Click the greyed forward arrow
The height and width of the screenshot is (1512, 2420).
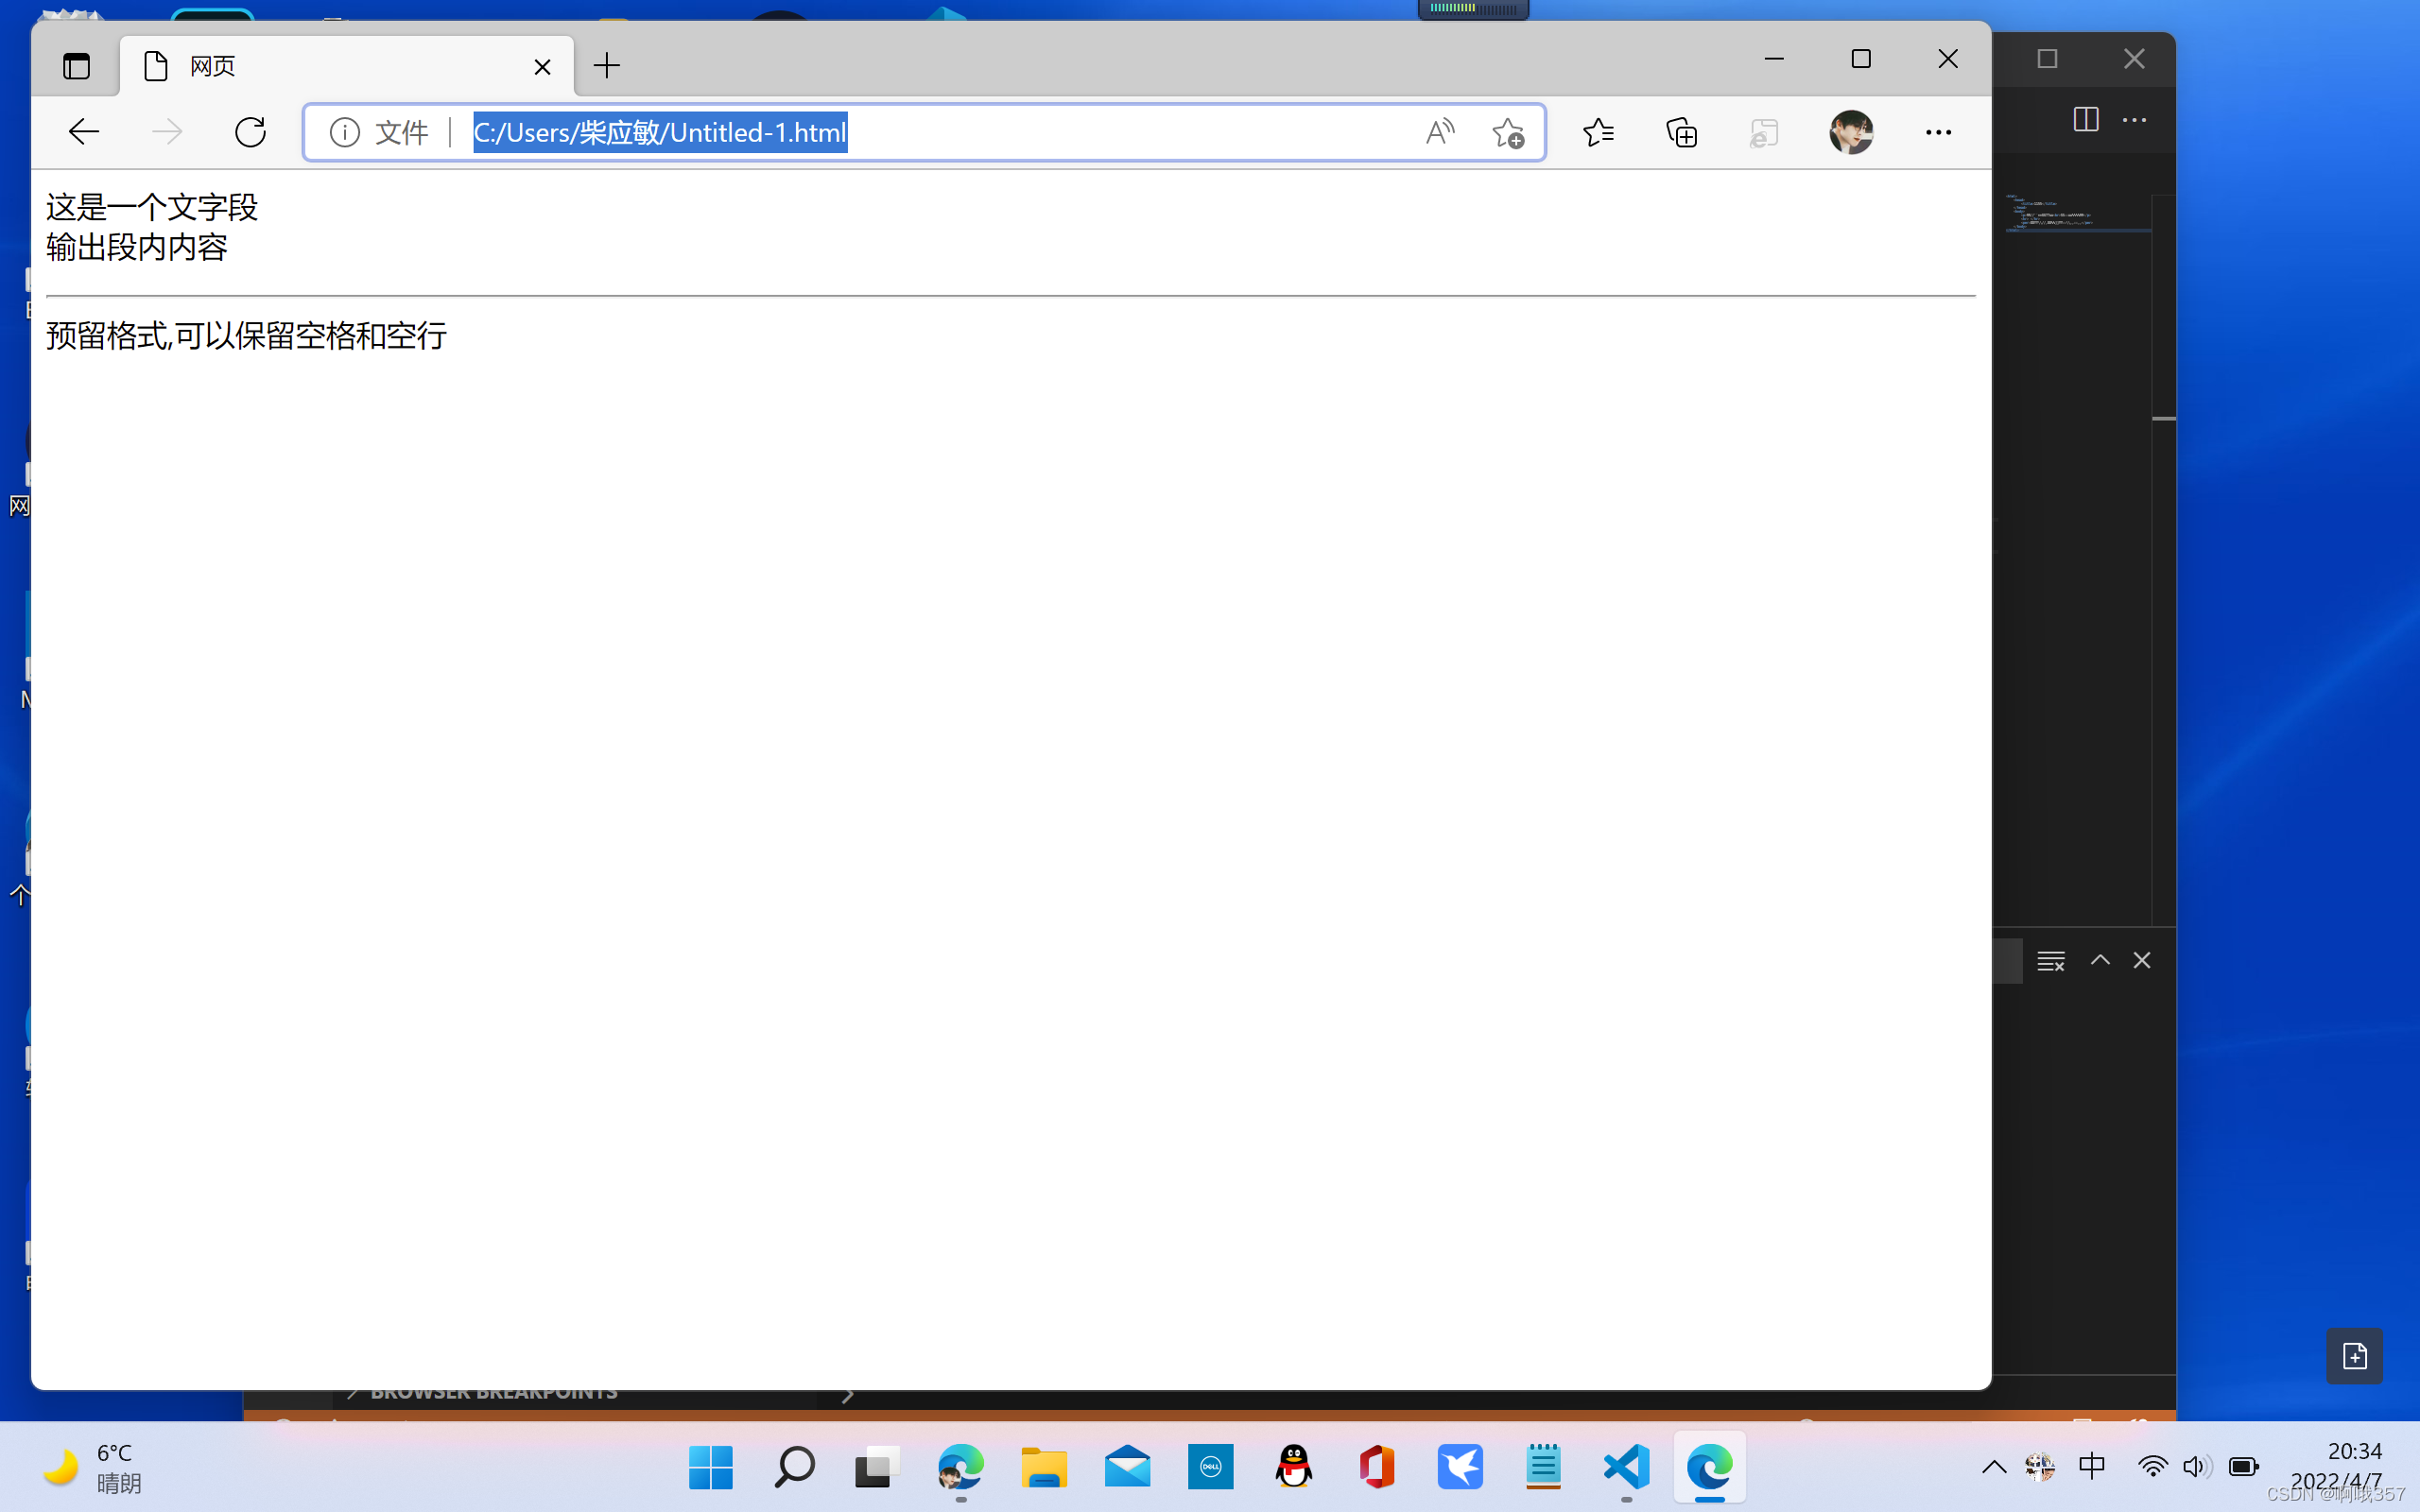coord(167,132)
